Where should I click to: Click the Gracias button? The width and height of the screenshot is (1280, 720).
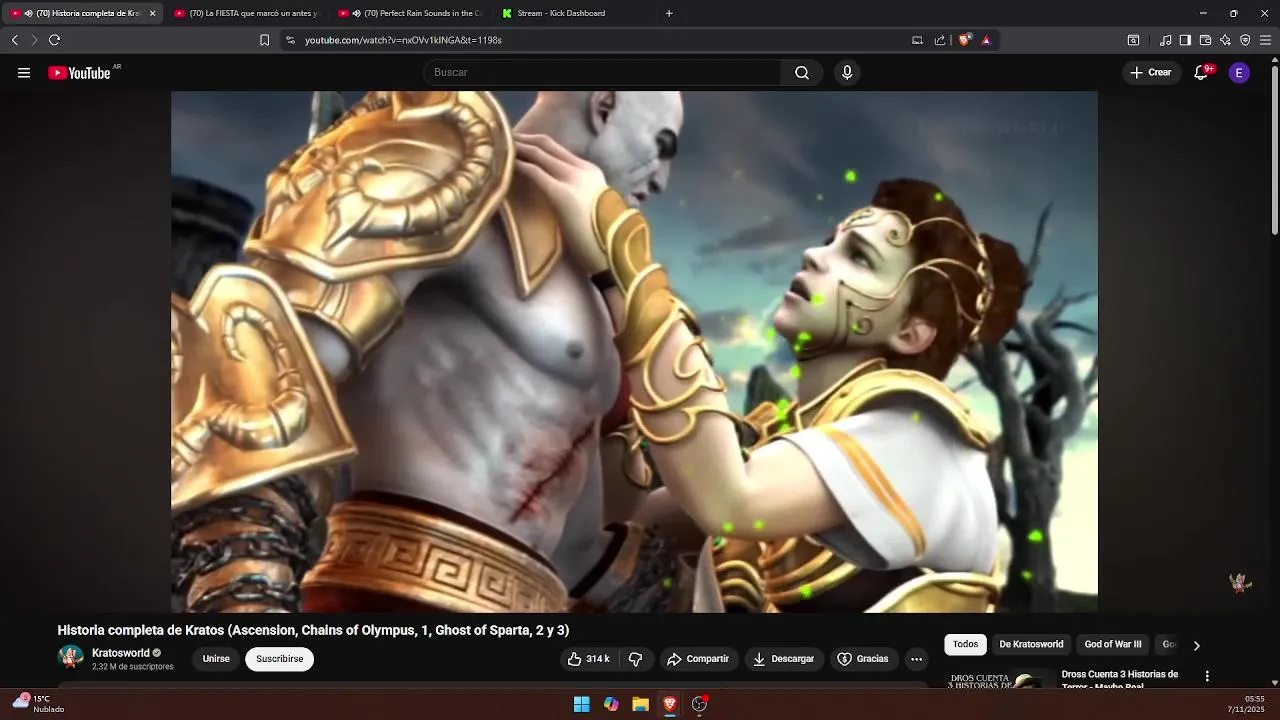(x=862, y=659)
